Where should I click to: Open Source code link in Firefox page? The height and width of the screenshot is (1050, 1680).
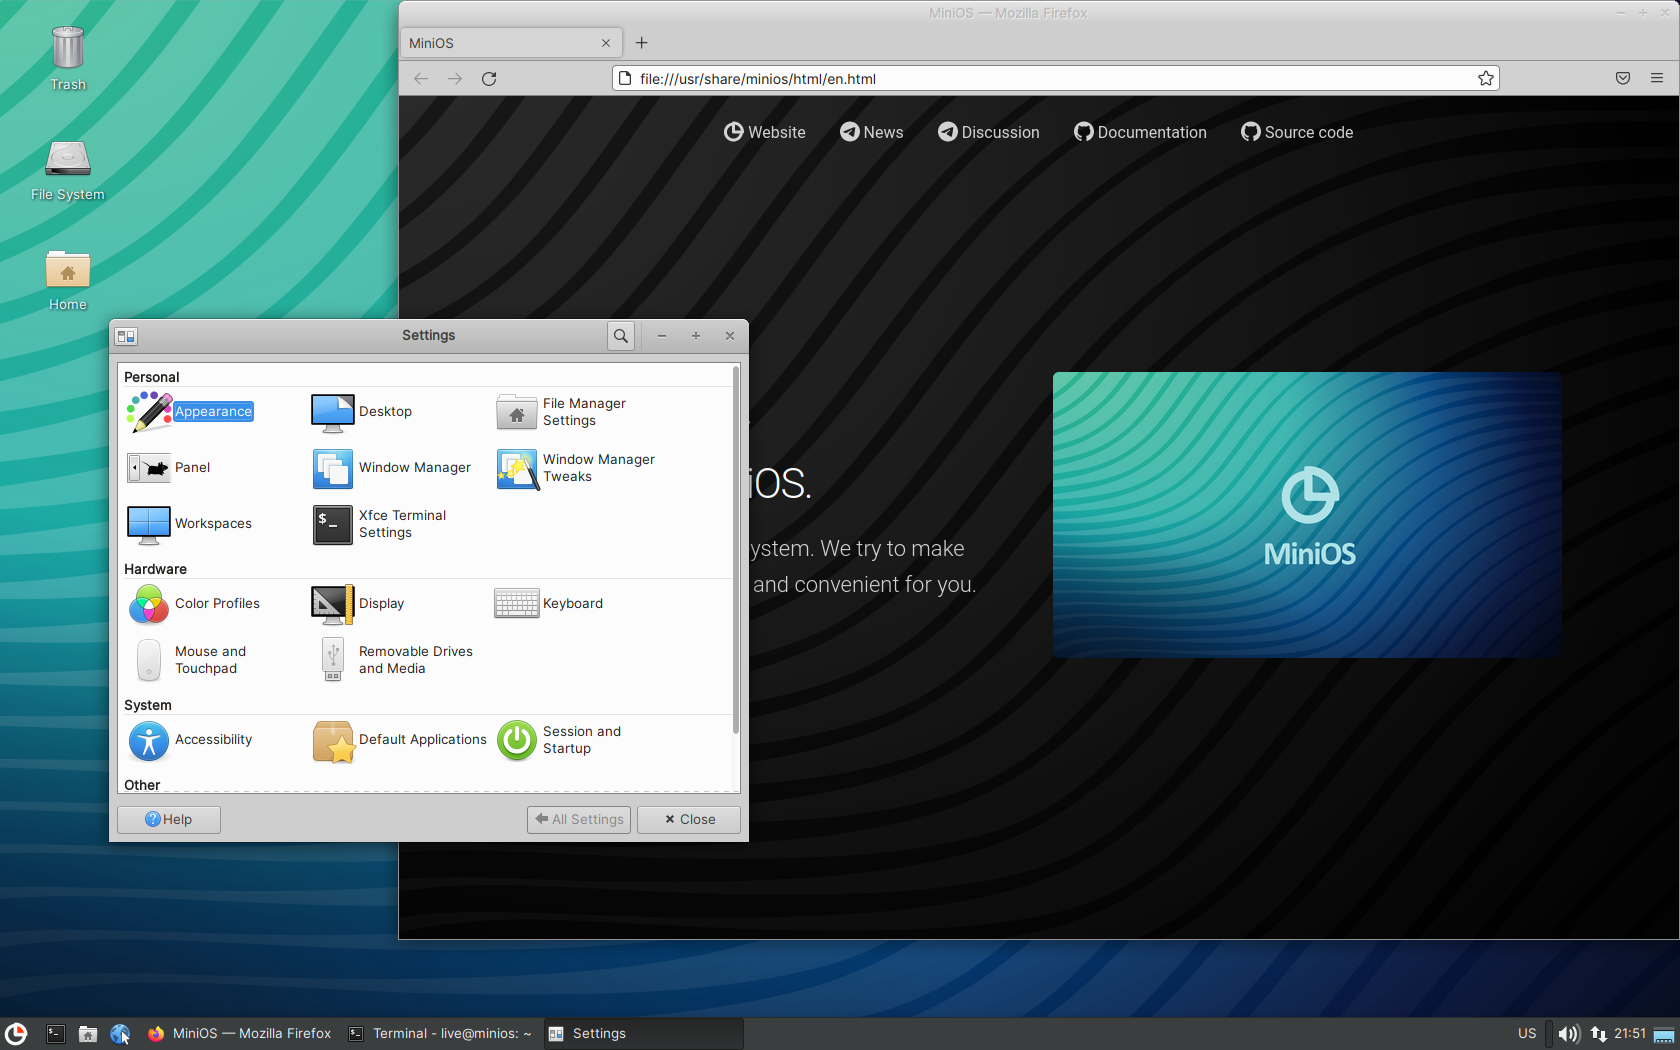[1297, 132]
